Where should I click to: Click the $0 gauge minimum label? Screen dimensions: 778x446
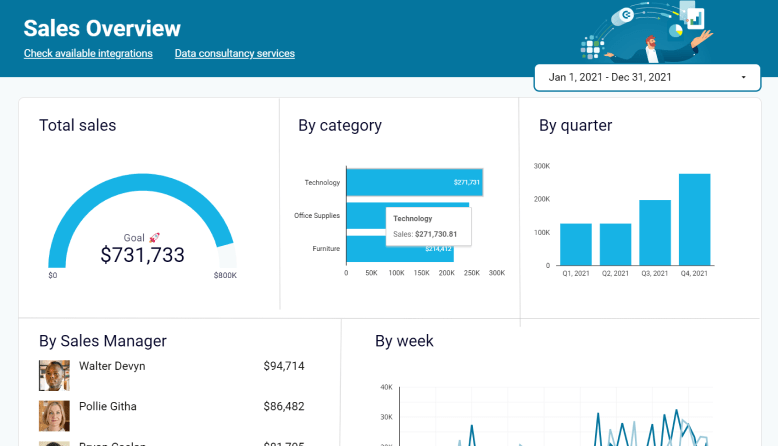(53, 275)
